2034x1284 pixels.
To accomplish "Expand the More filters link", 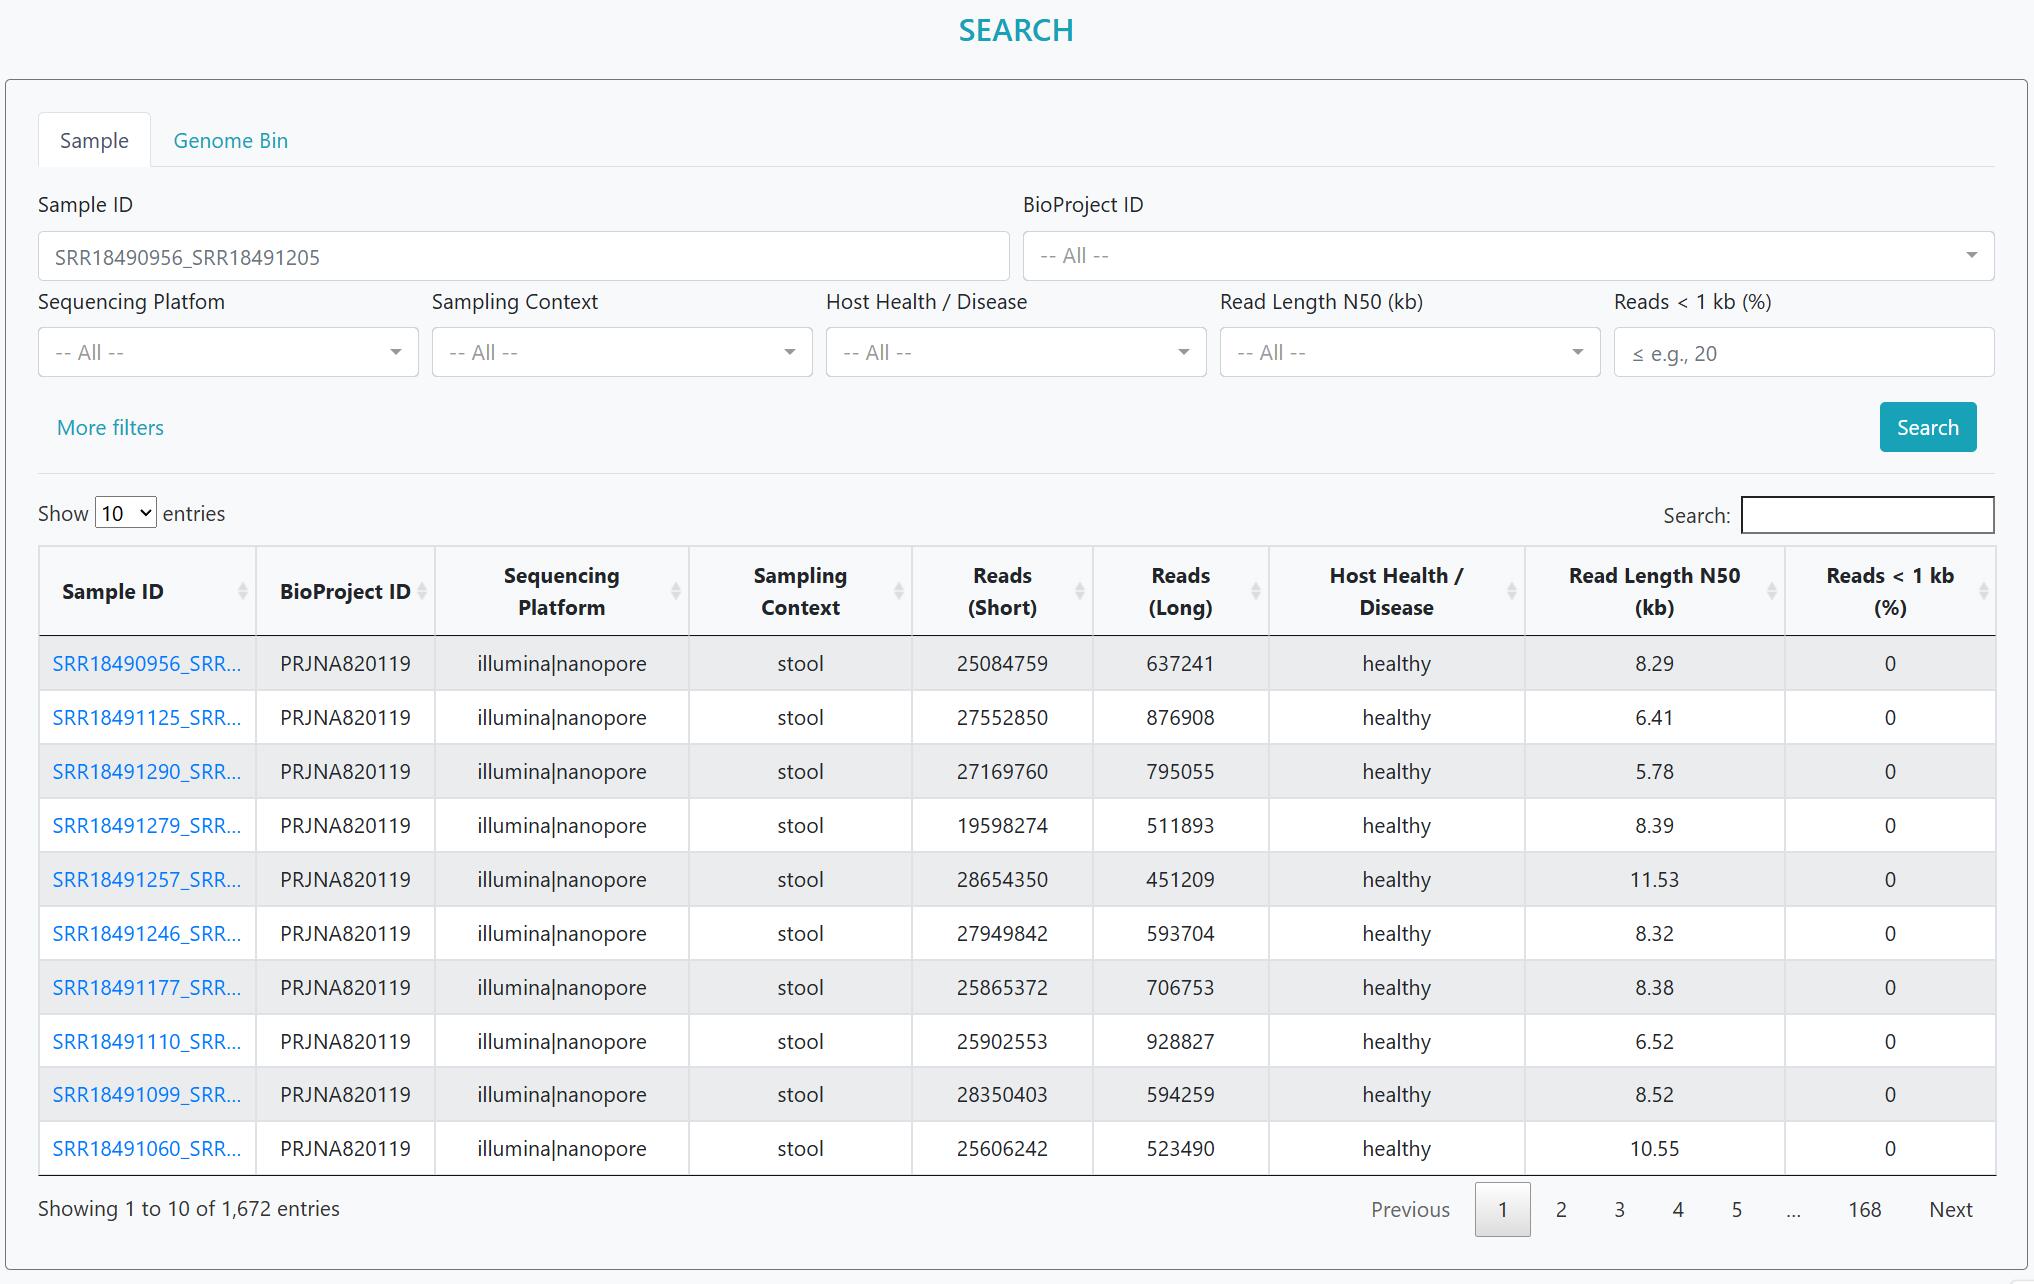I will (110, 427).
